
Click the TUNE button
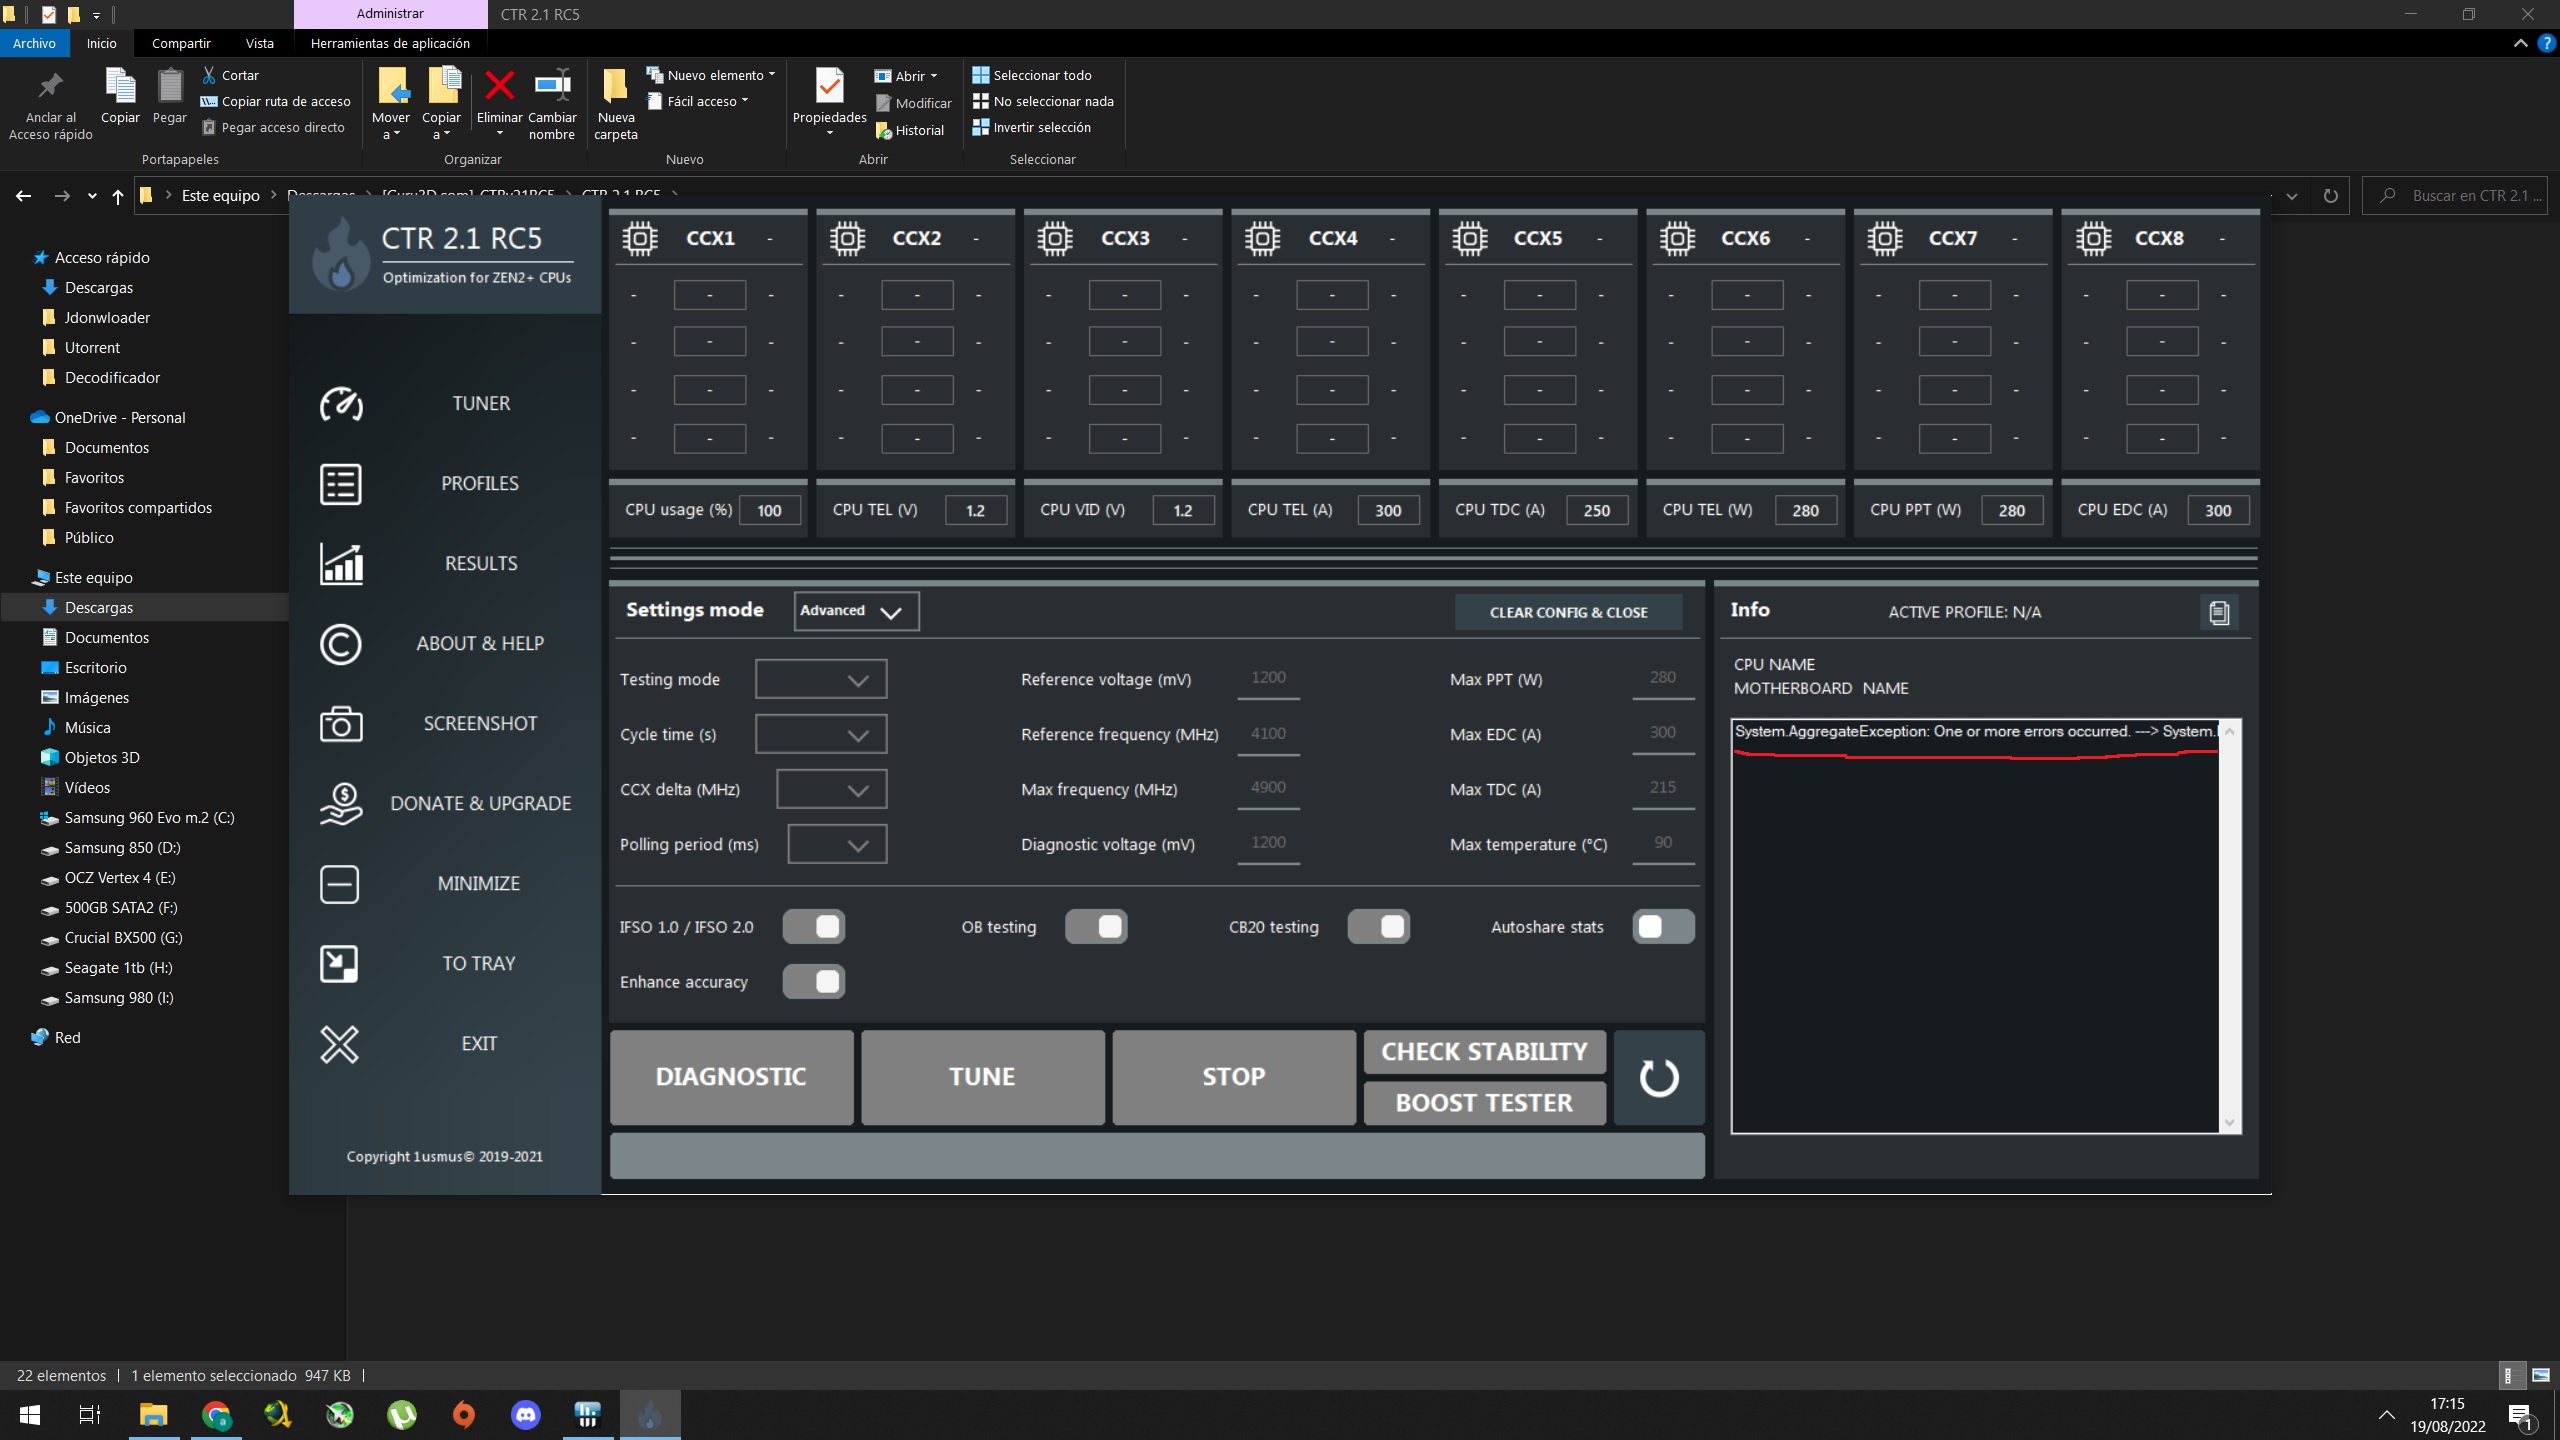pos(983,1077)
